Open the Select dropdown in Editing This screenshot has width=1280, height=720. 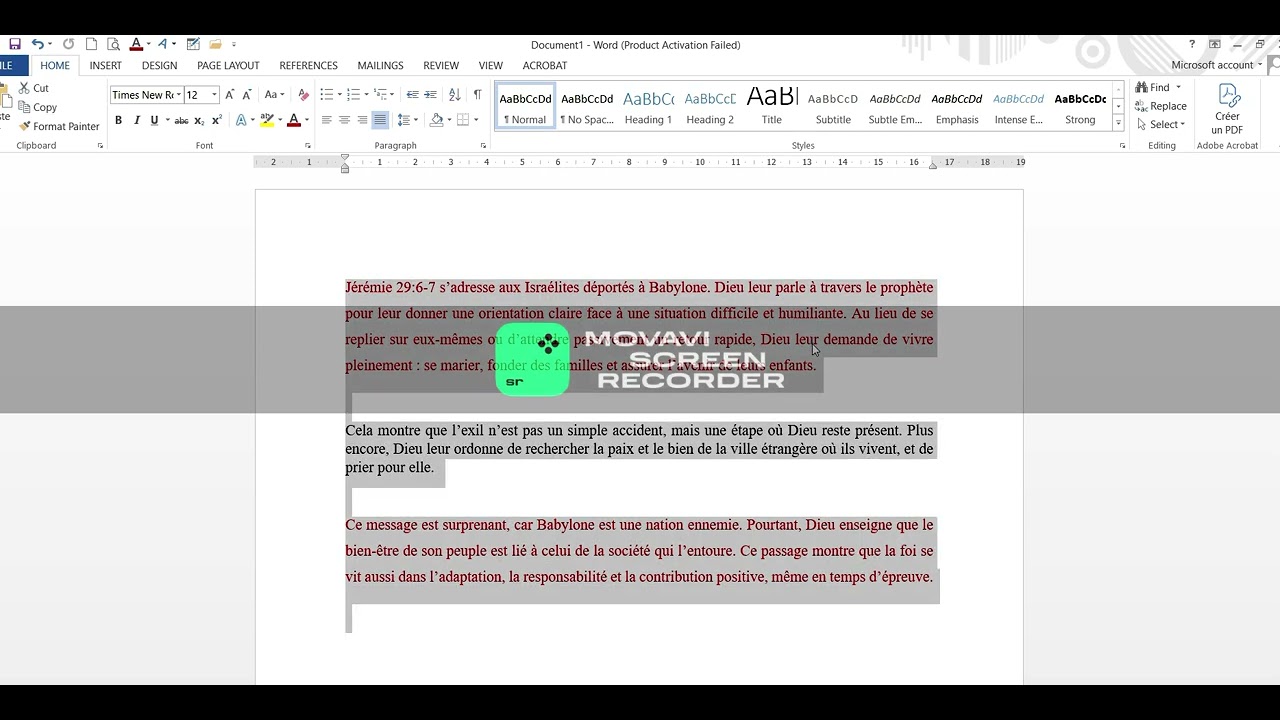(1161, 125)
